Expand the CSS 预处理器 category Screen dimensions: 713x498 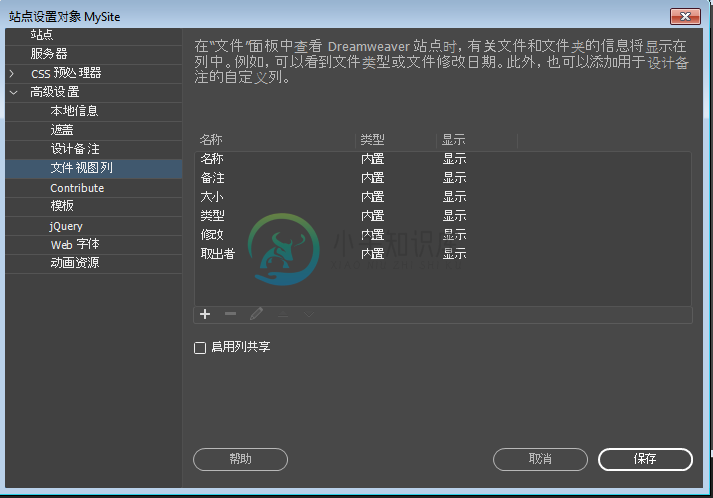click(x=12, y=73)
